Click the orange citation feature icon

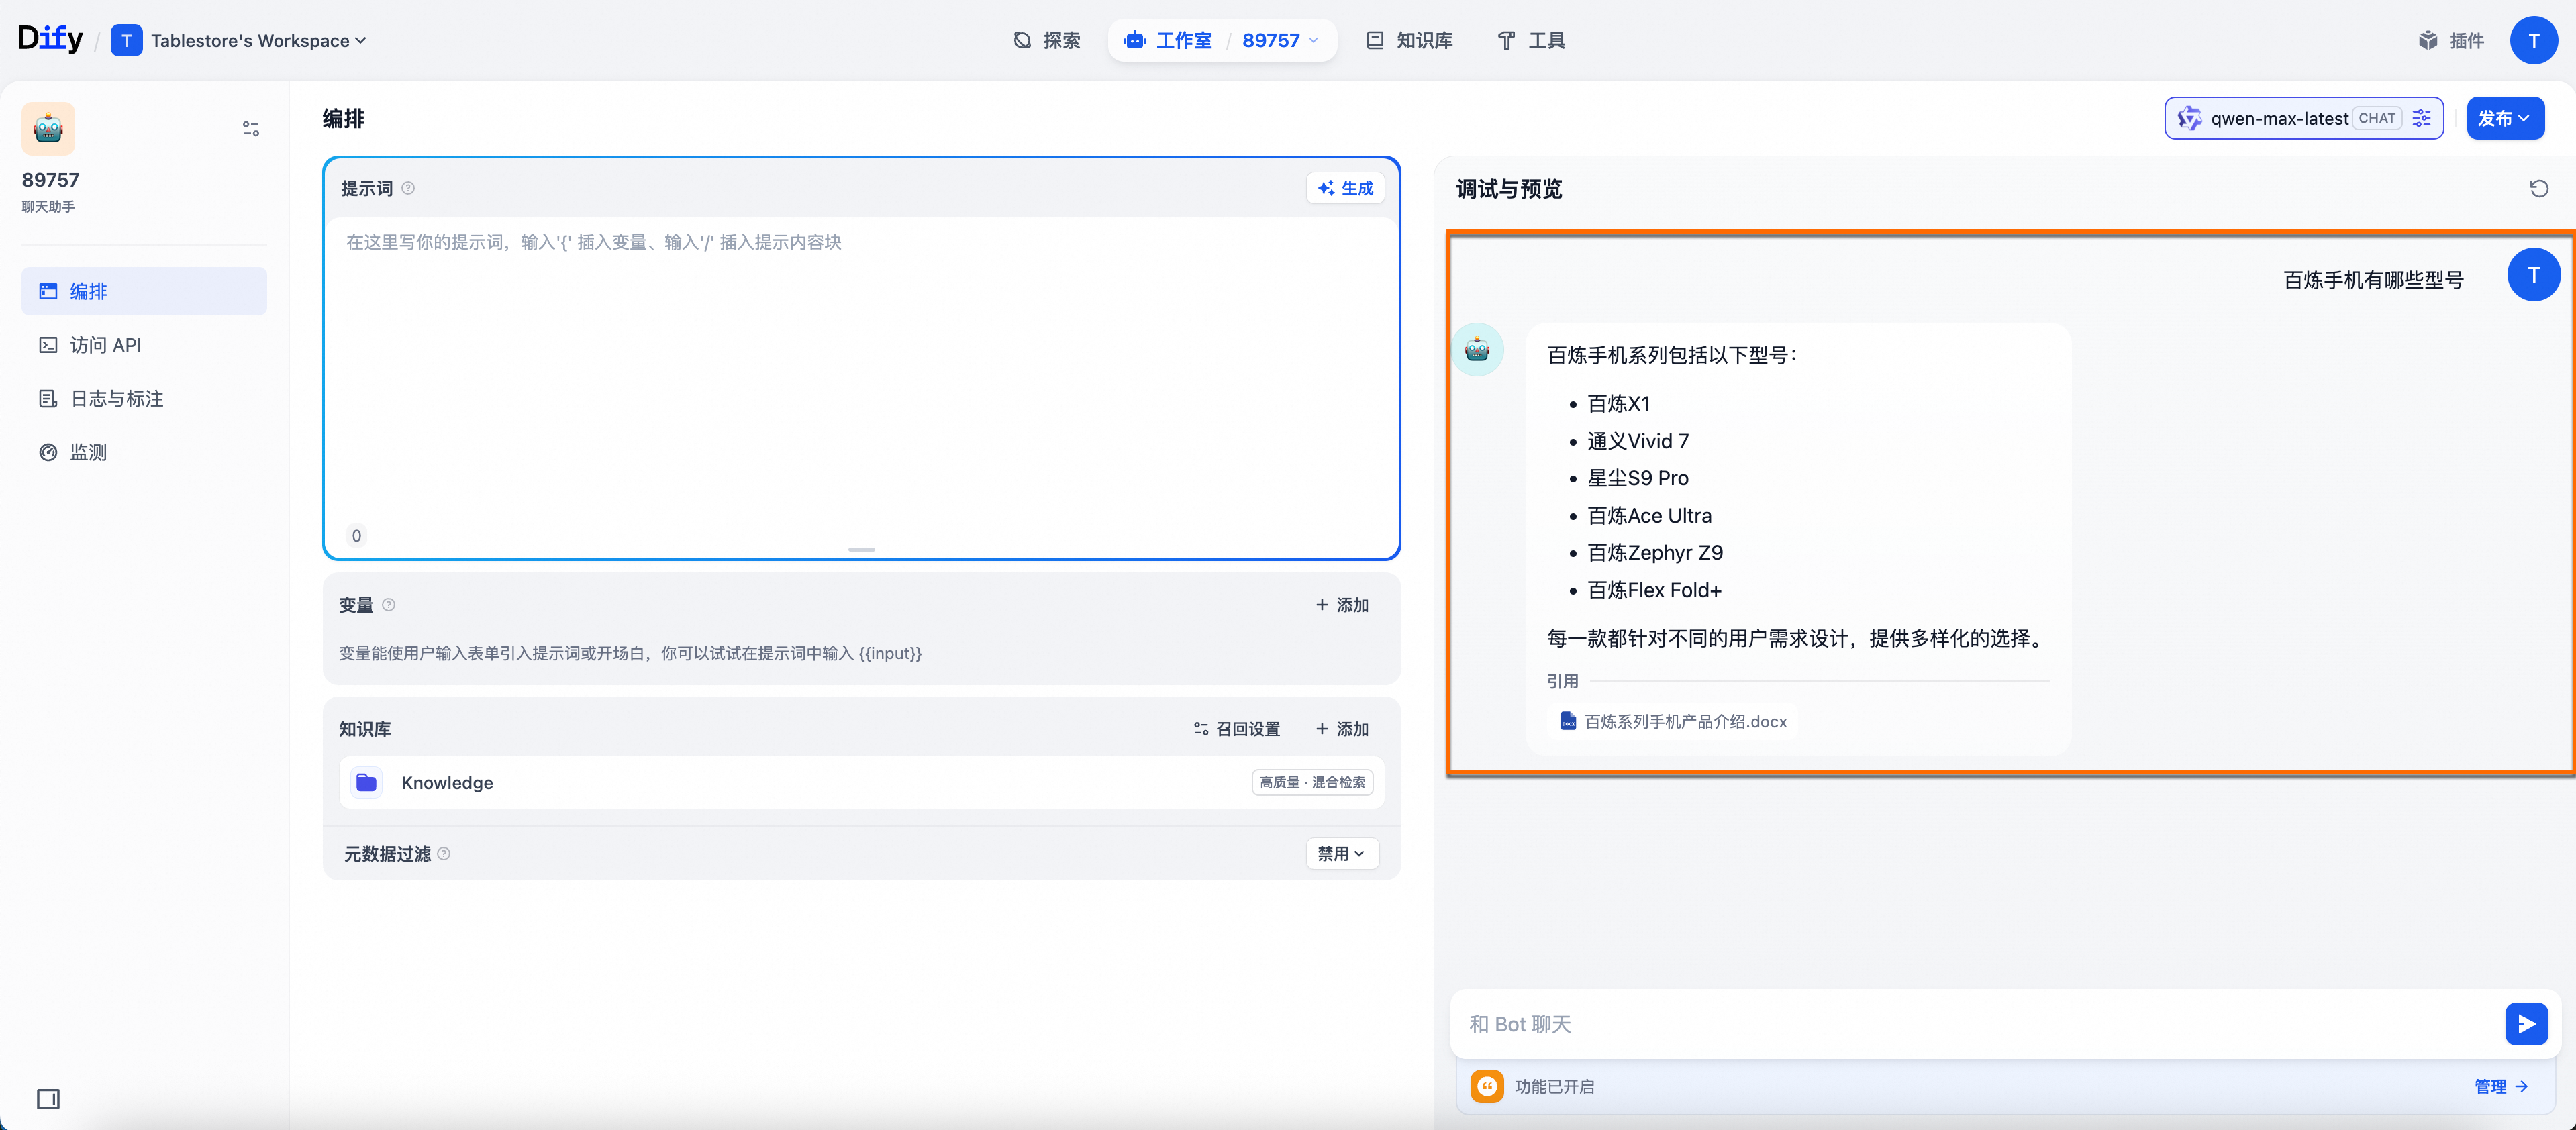pyautogui.click(x=1487, y=1087)
